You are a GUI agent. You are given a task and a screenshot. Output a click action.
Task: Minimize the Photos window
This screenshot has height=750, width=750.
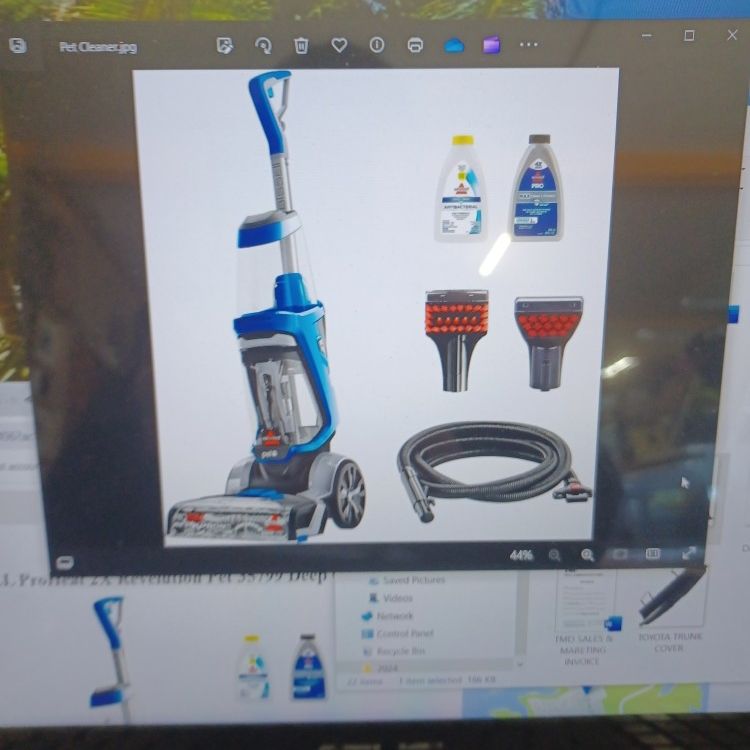point(647,35)
